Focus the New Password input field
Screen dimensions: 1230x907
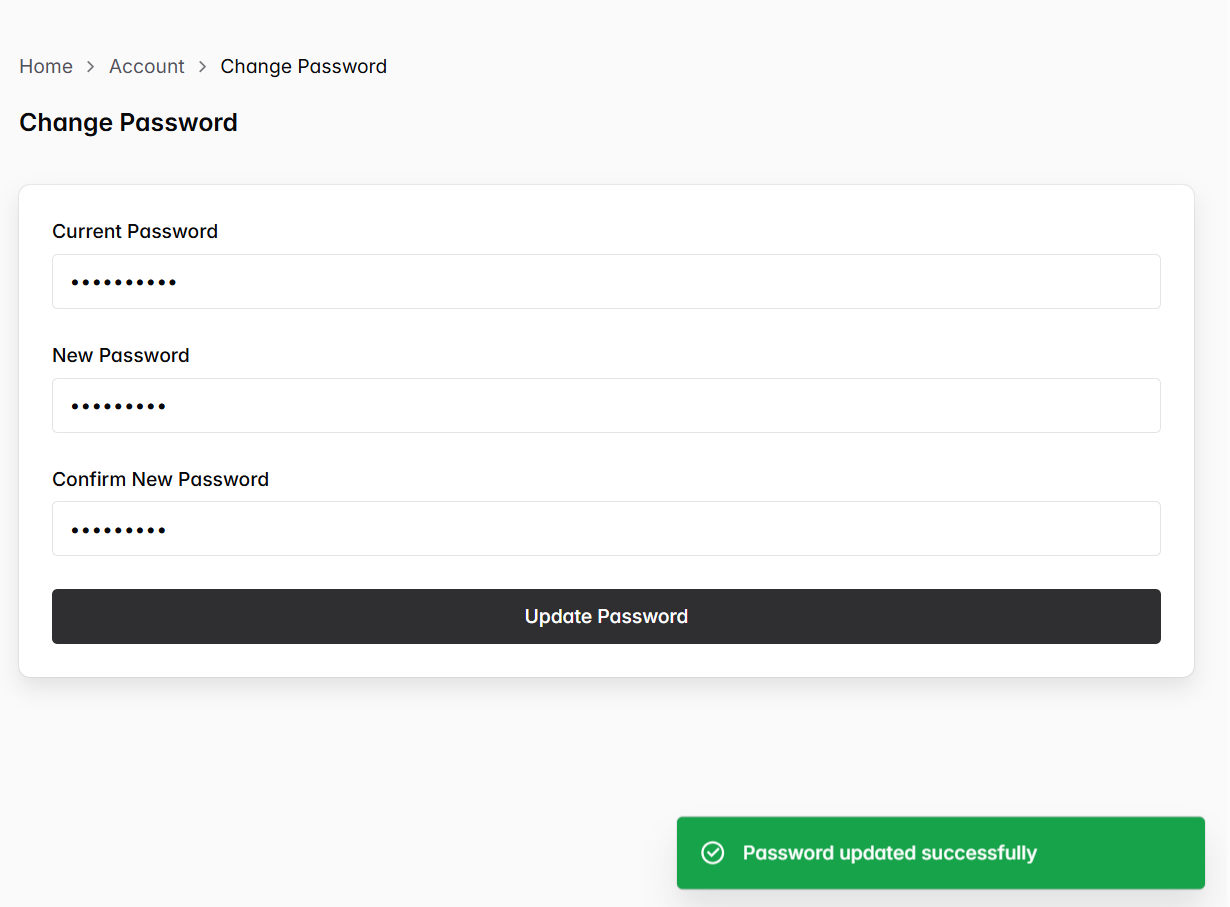point(605,405)
